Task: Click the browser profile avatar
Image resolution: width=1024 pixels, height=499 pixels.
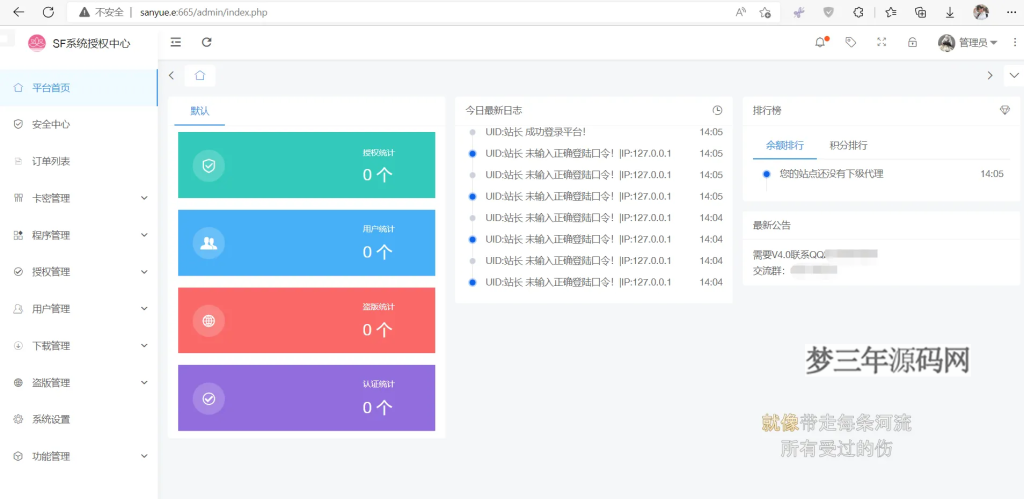Action: (x=980, y=12)
